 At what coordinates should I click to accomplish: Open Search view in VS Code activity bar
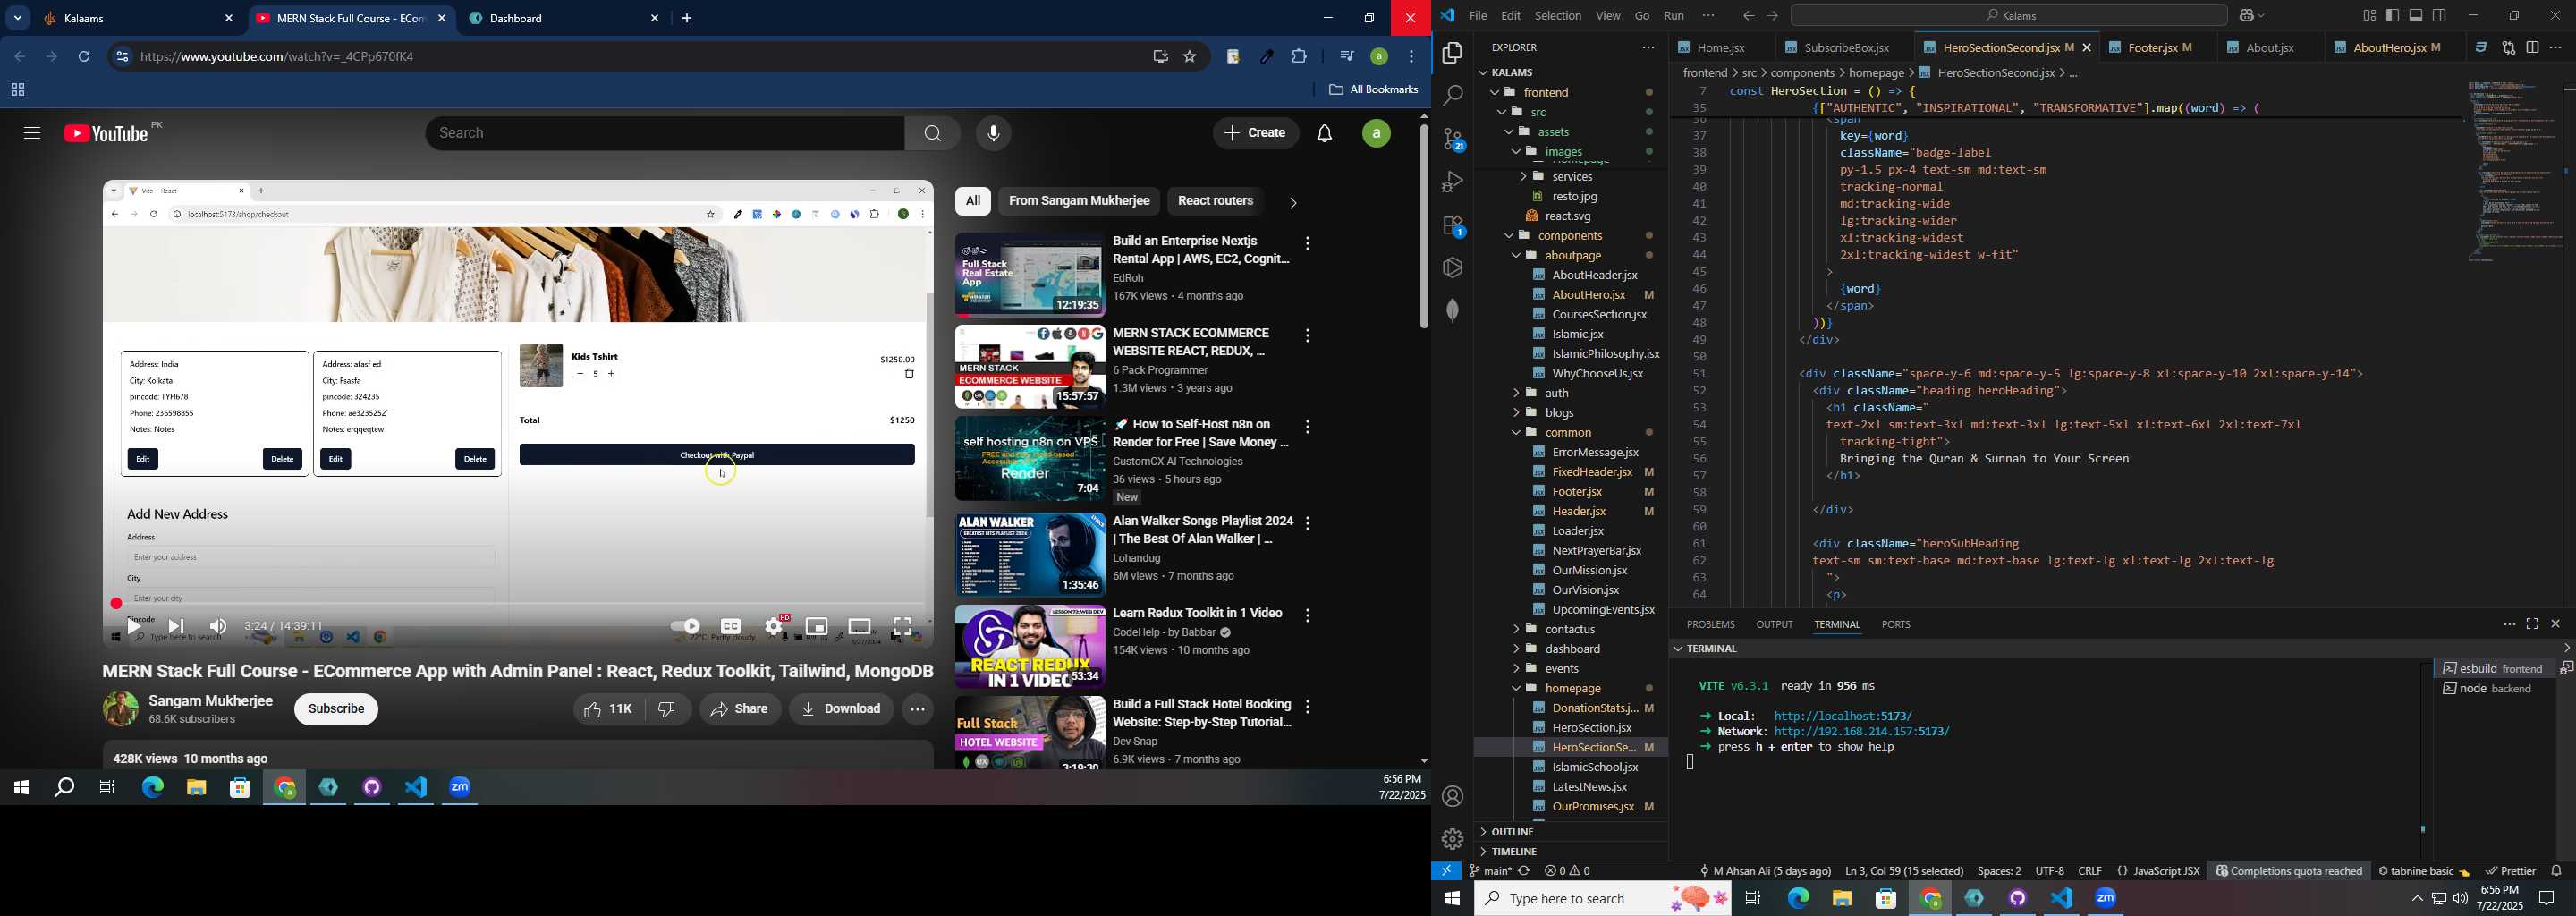pyautogui.click(x=1453, y=96)
